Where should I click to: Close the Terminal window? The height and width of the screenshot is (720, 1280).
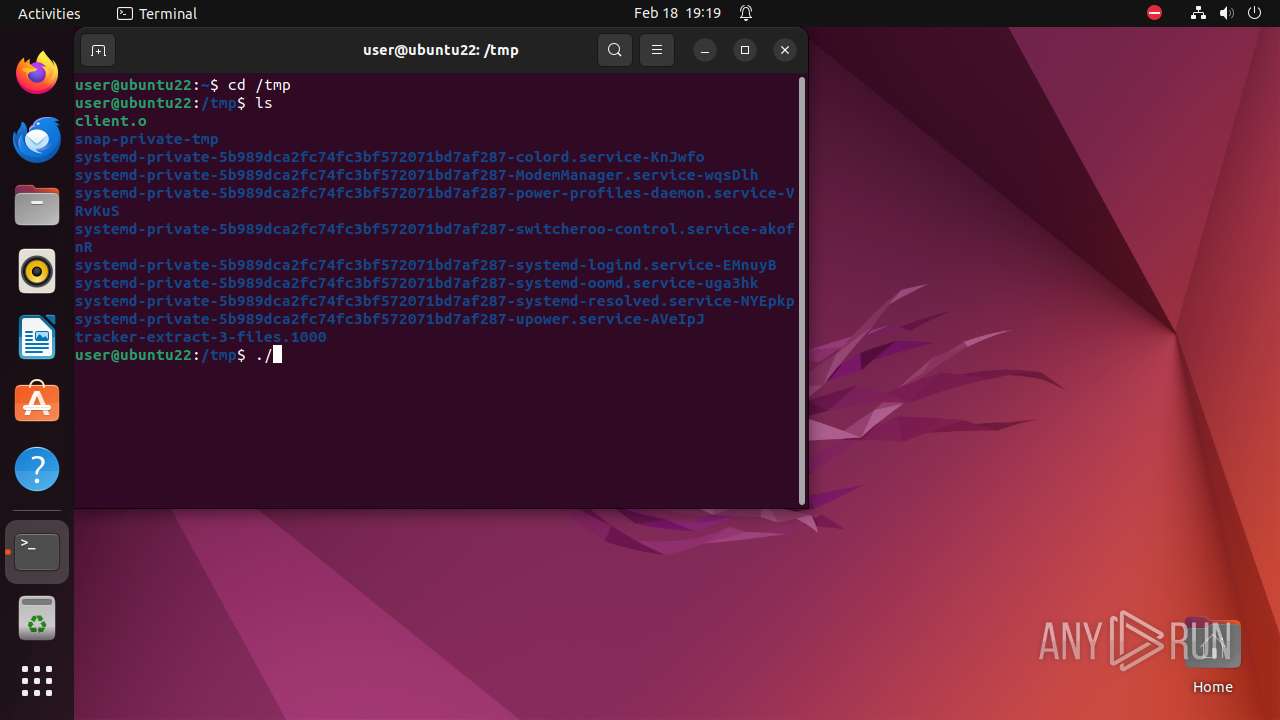point(785,50)
